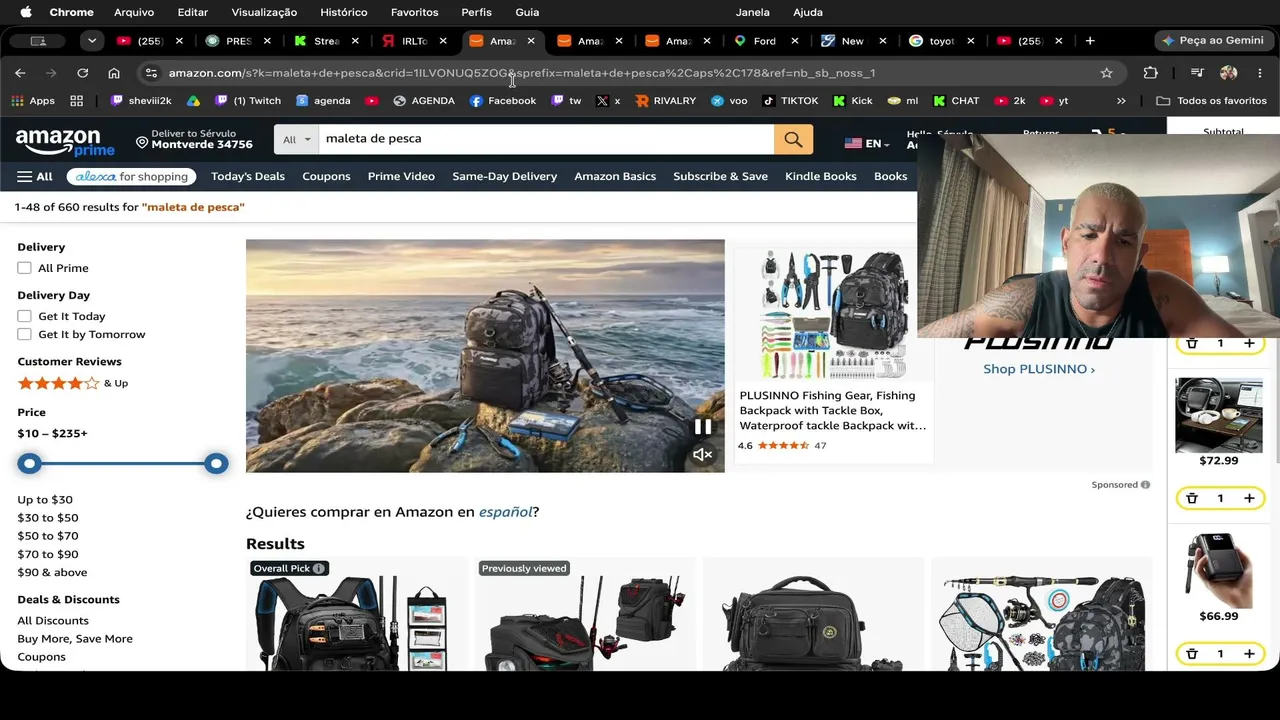1280x720 pixels.
Task: Open the $72.99 cart item thumbnail
Action: click(x=1218, y=414)
